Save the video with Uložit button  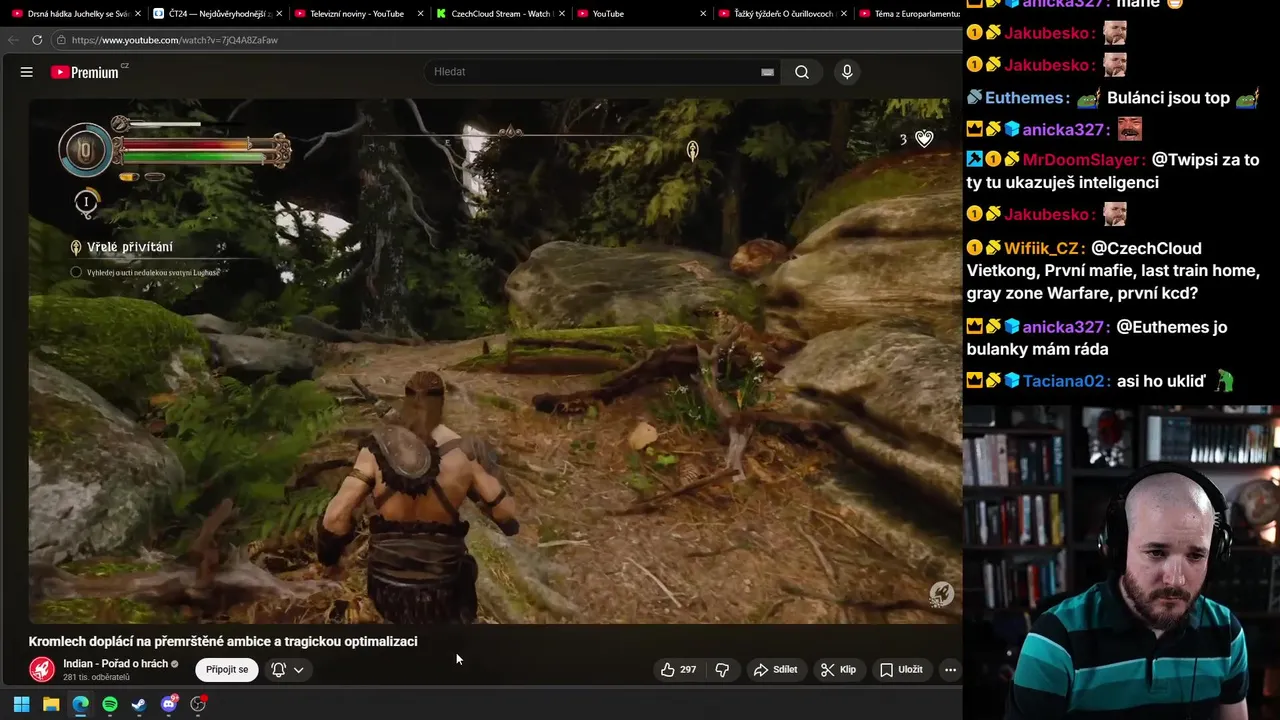tap(901, 670)
